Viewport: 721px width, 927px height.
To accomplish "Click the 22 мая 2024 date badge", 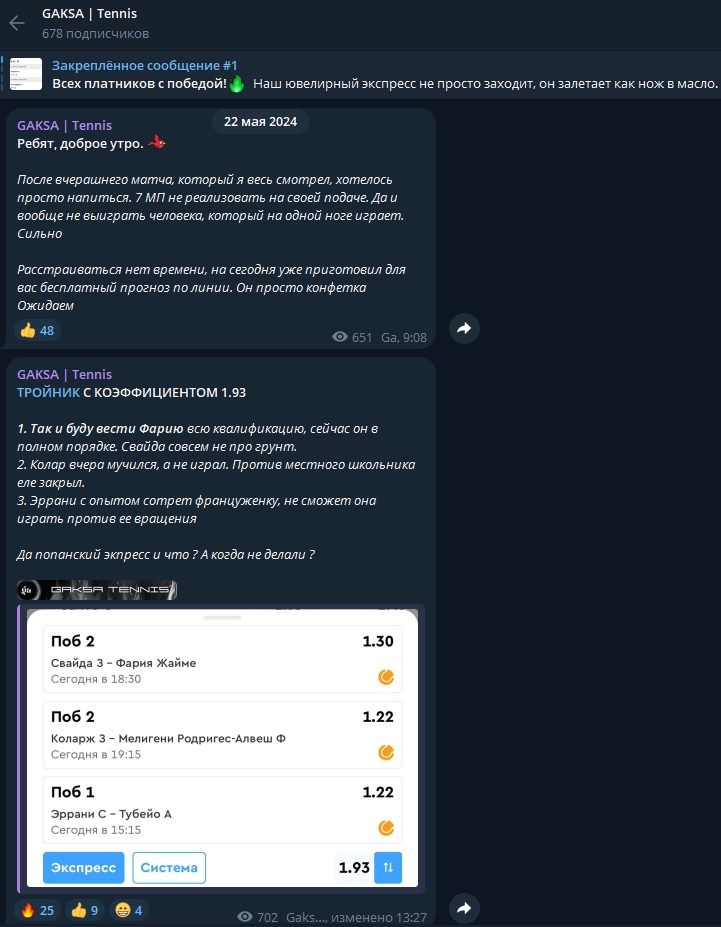I will coord(260,121).
